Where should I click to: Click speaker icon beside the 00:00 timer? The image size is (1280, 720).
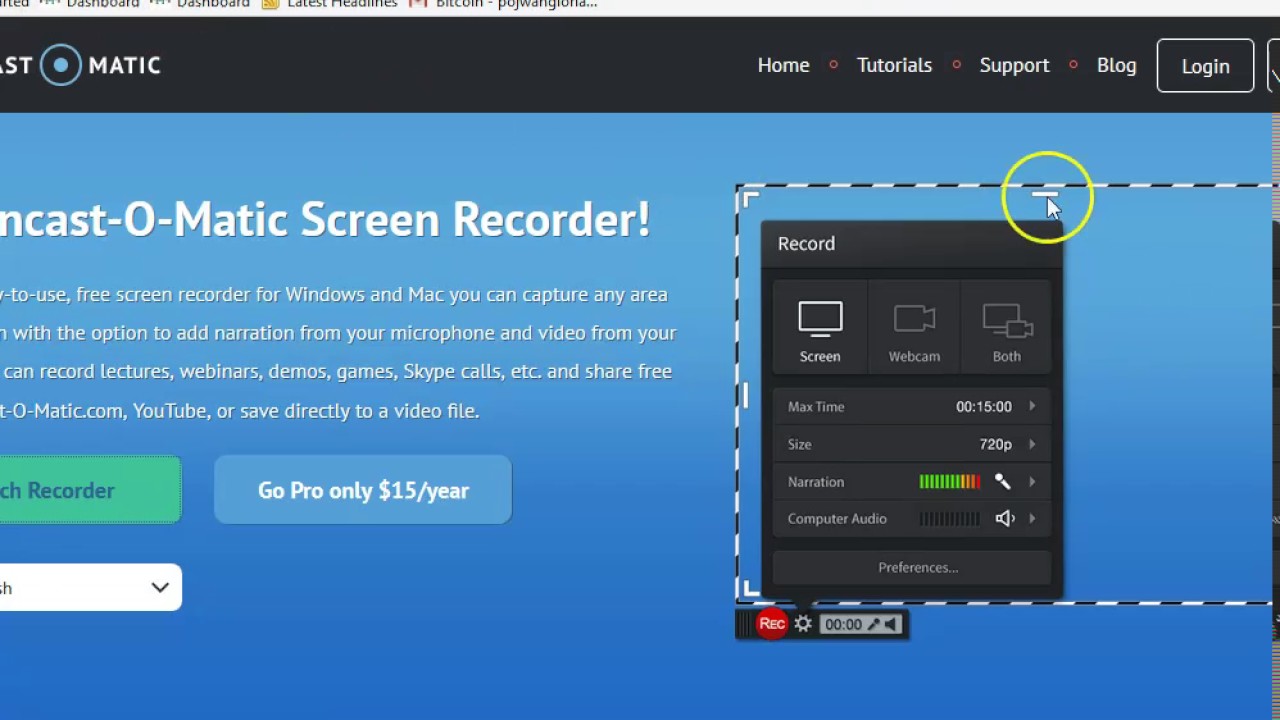click(890, 624)
